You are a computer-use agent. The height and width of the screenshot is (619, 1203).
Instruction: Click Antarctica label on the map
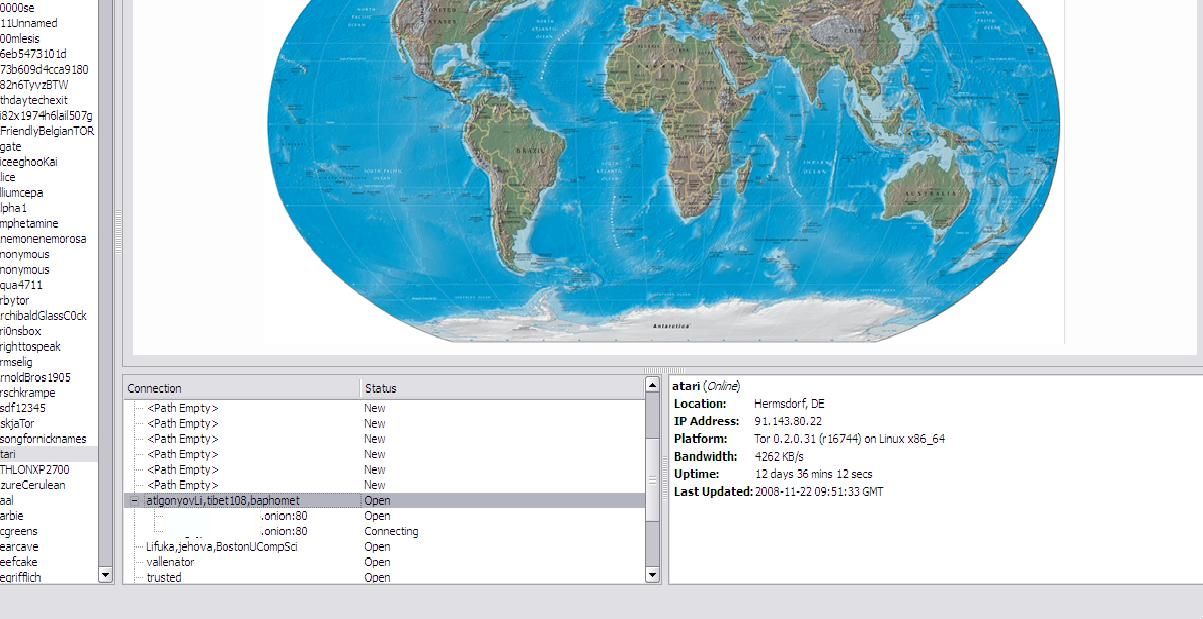[671, 326]
